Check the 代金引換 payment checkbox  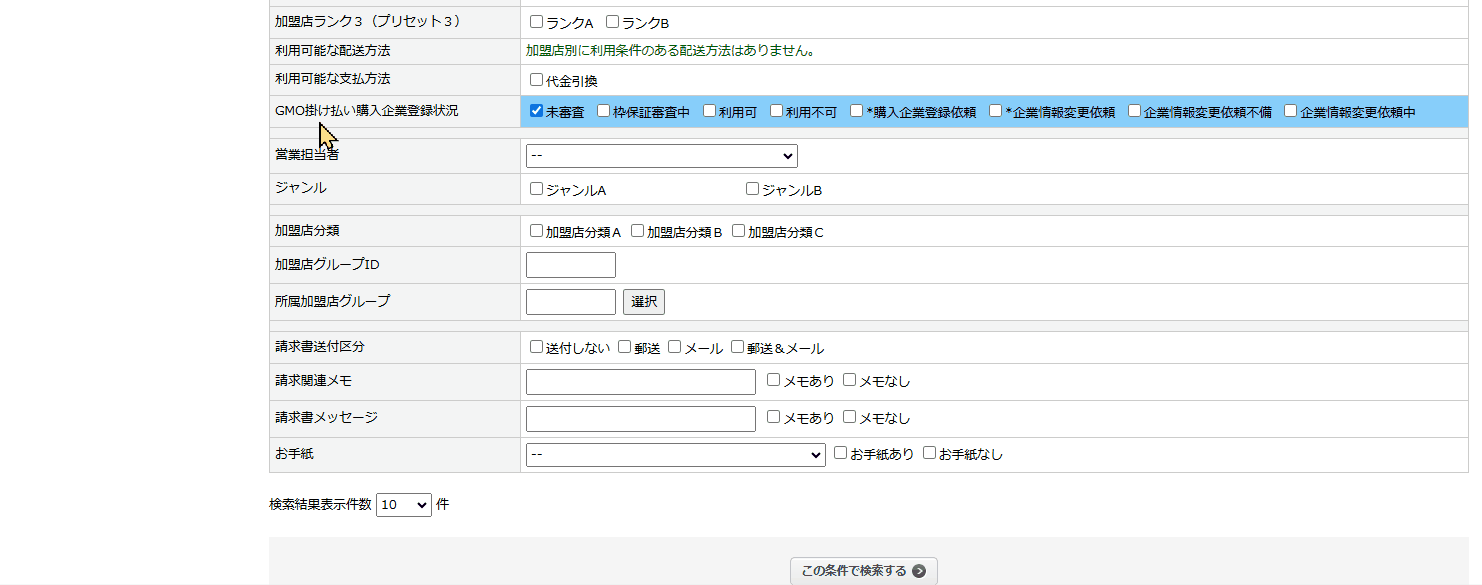pyautogui.click(x=537, y=80)
